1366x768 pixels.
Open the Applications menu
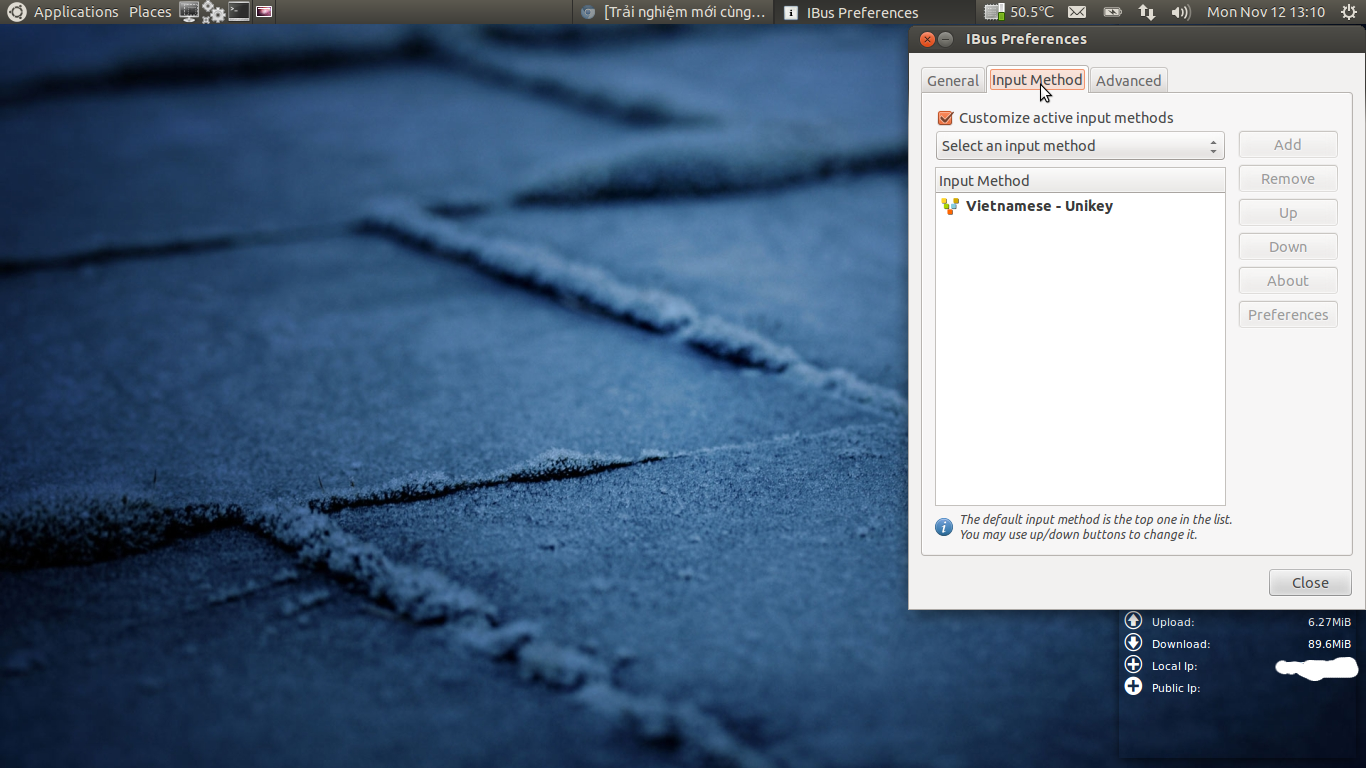[x=76, y=12]
